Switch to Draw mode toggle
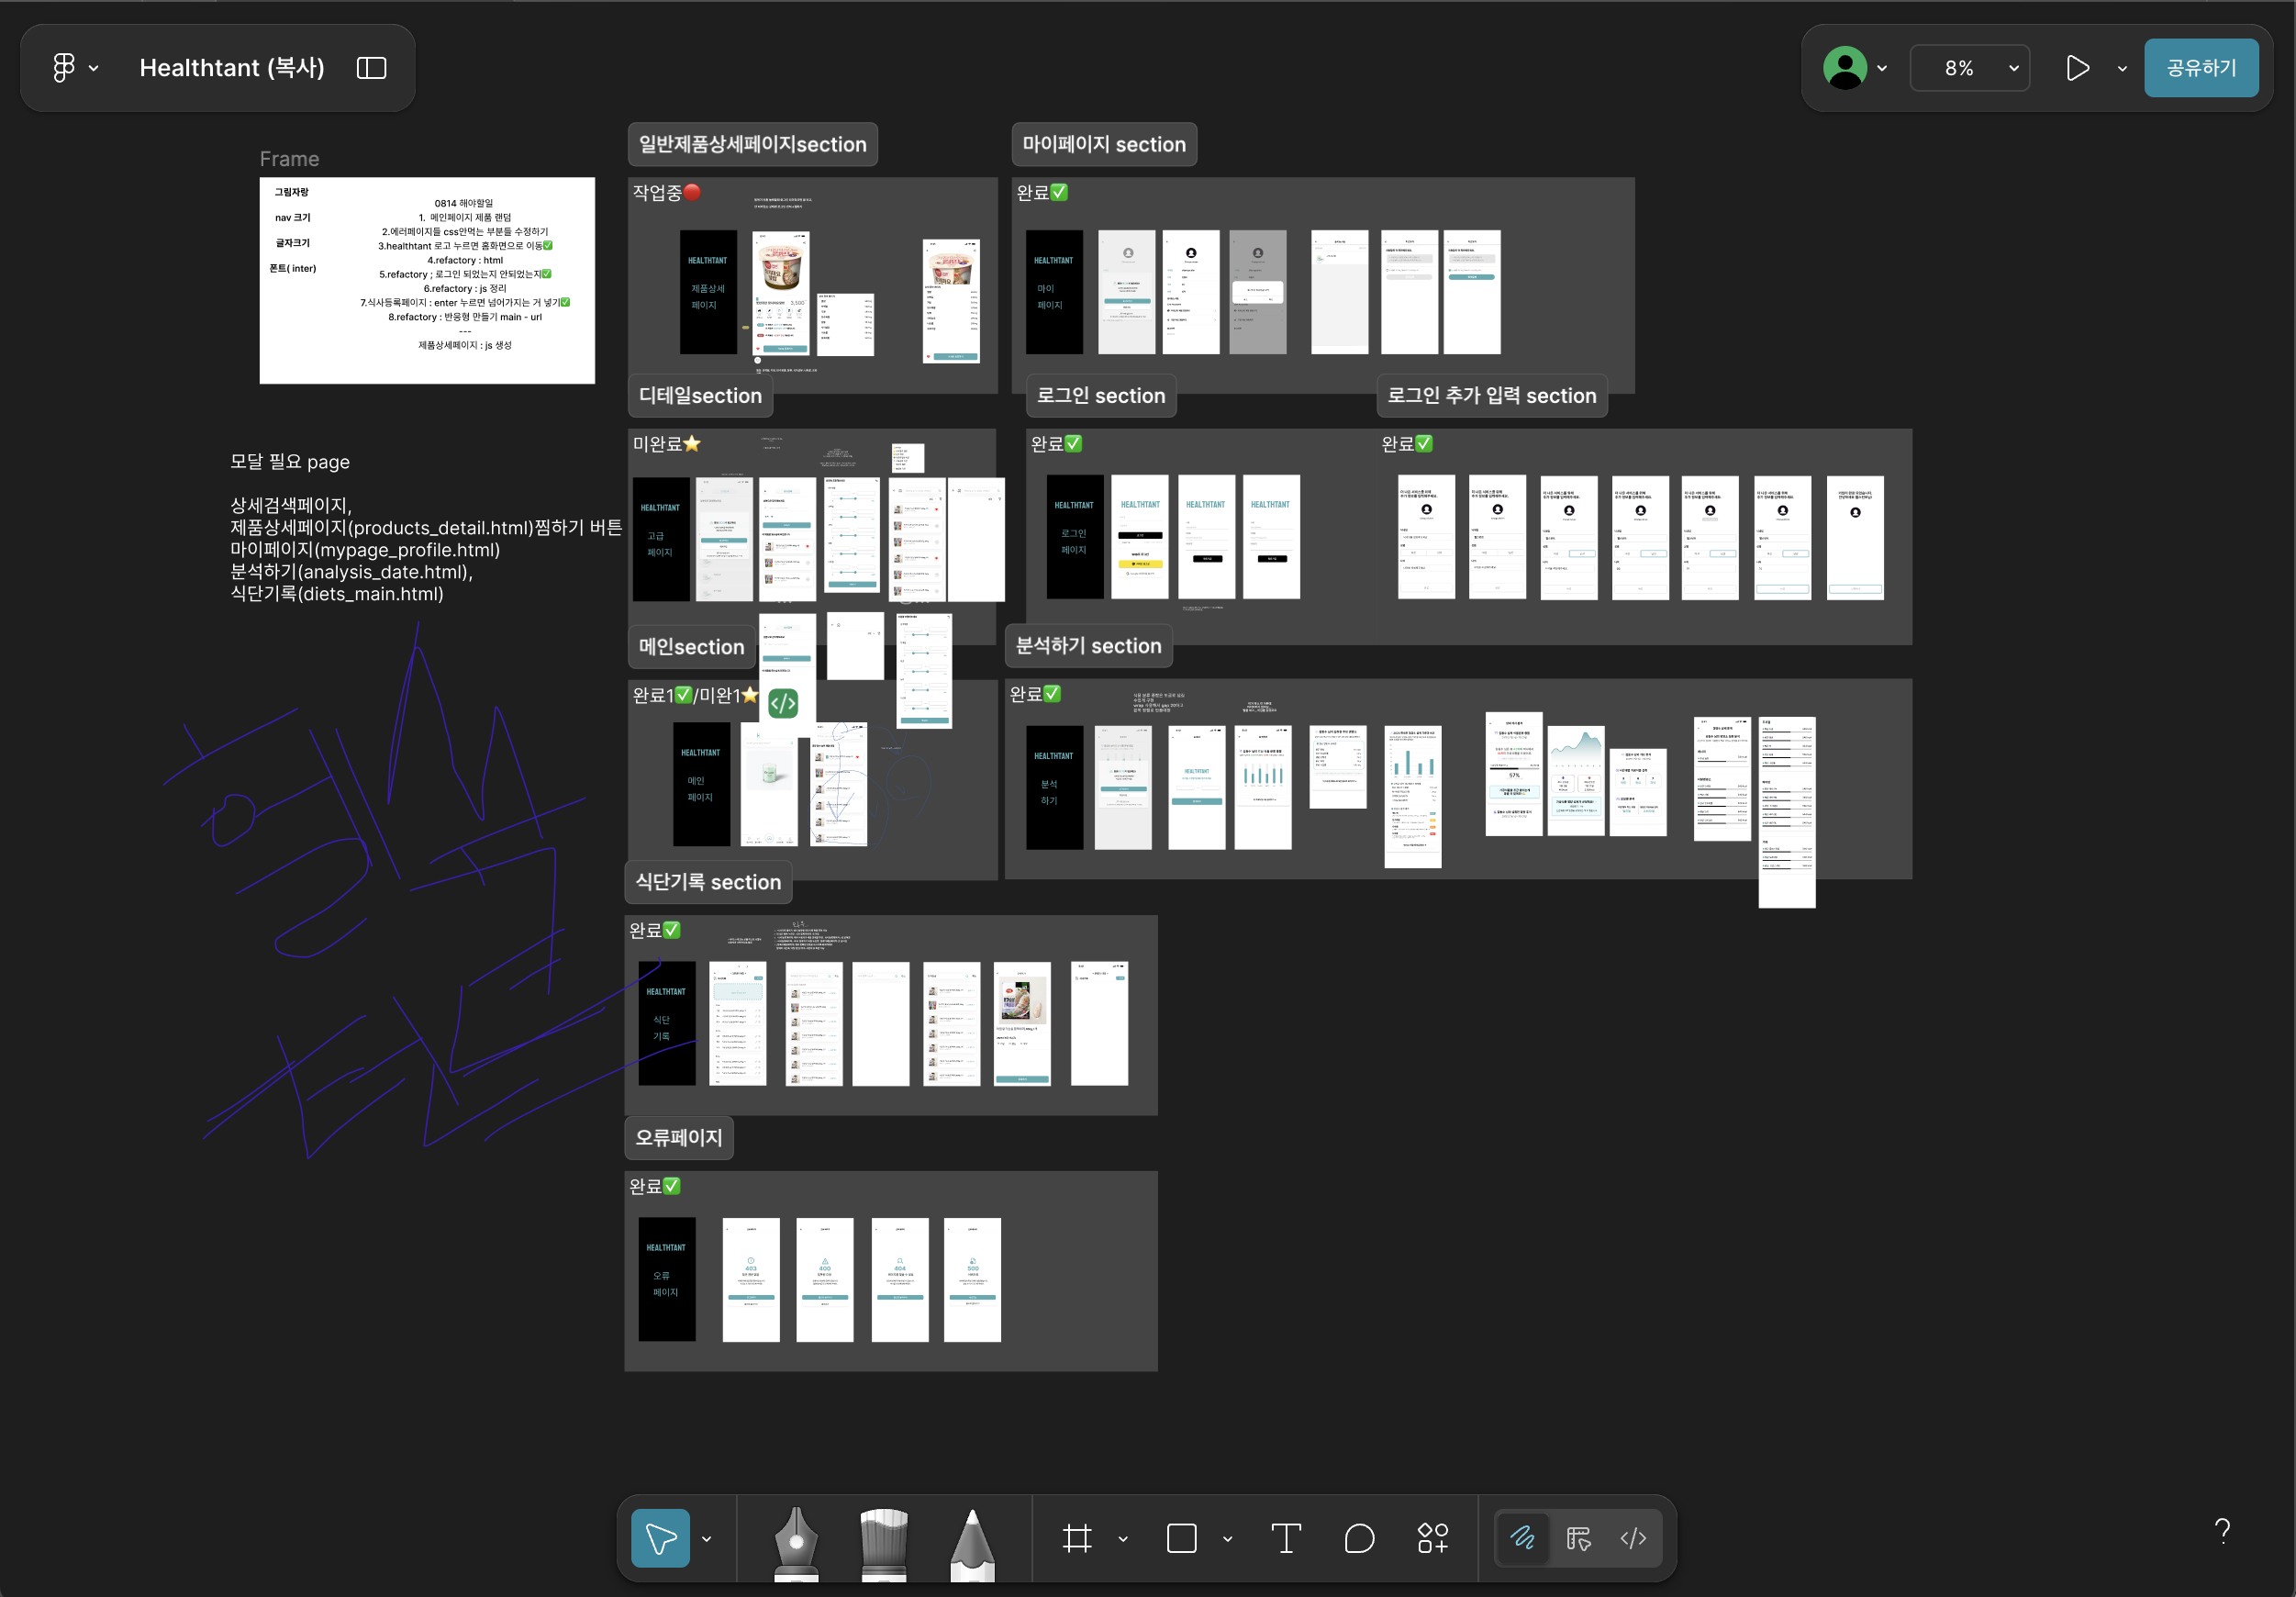 click(x=1522, y=1538)
